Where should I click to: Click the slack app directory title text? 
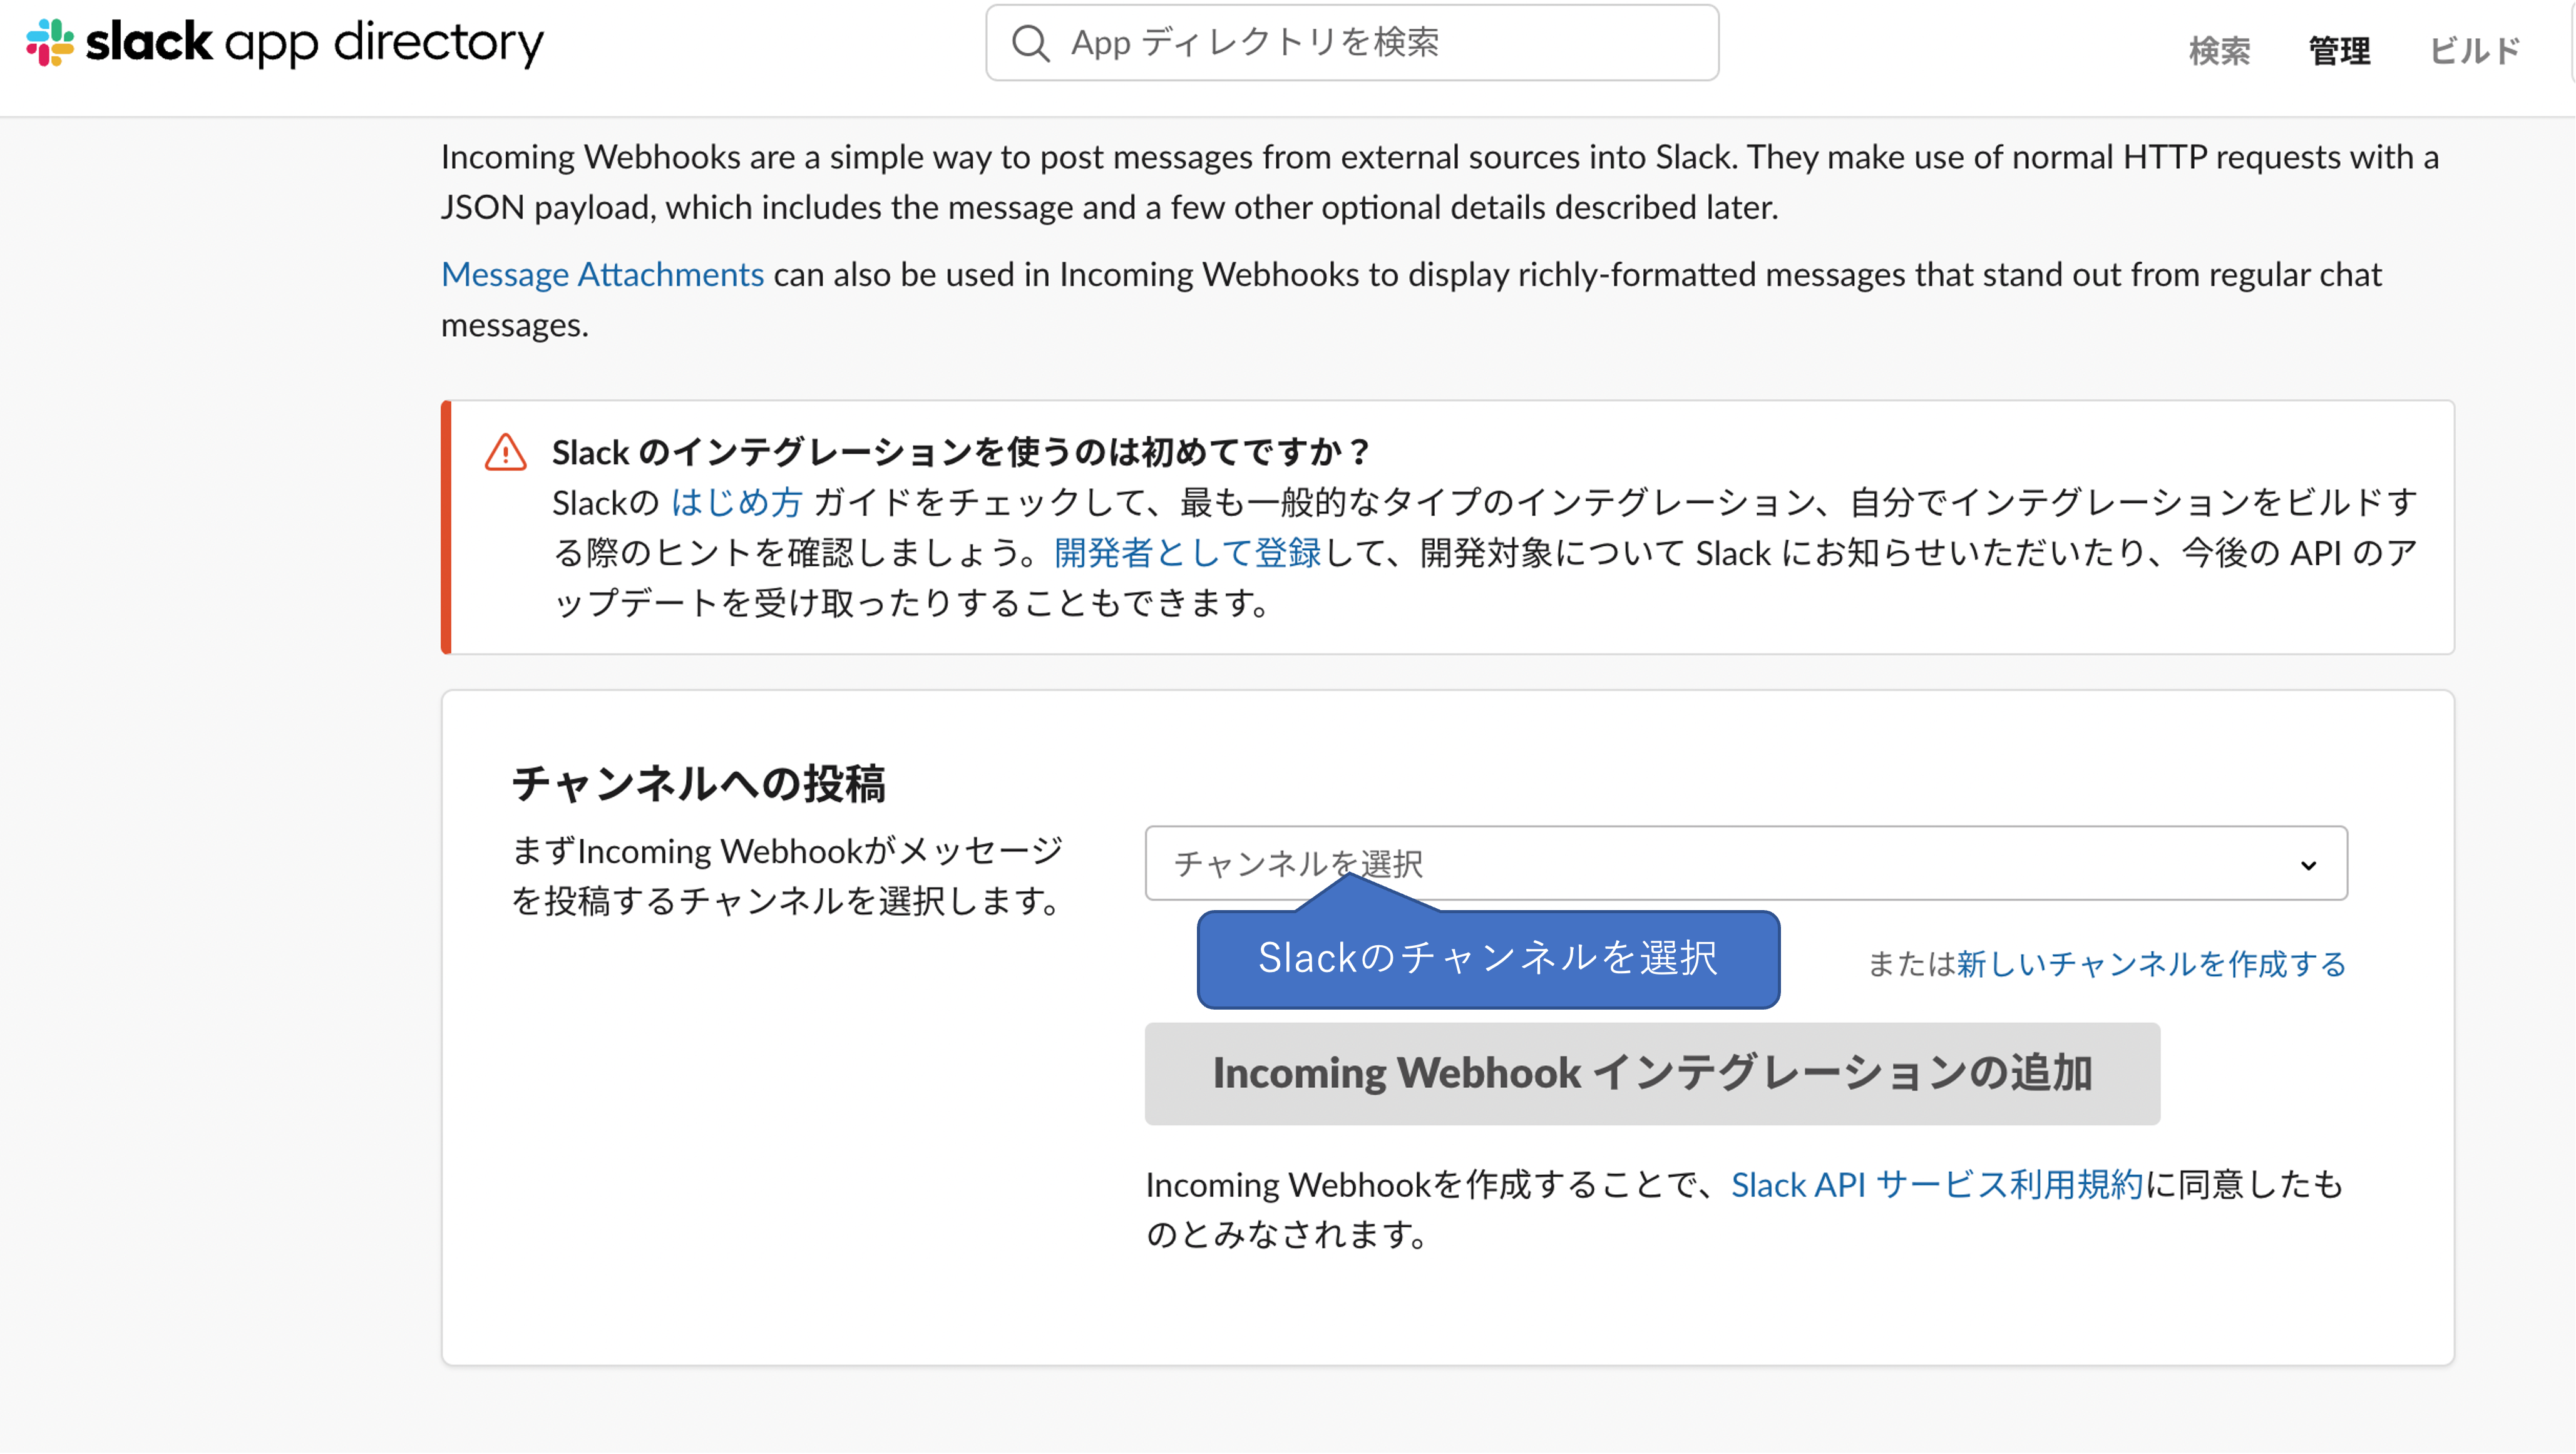click(x=314, y=43)
